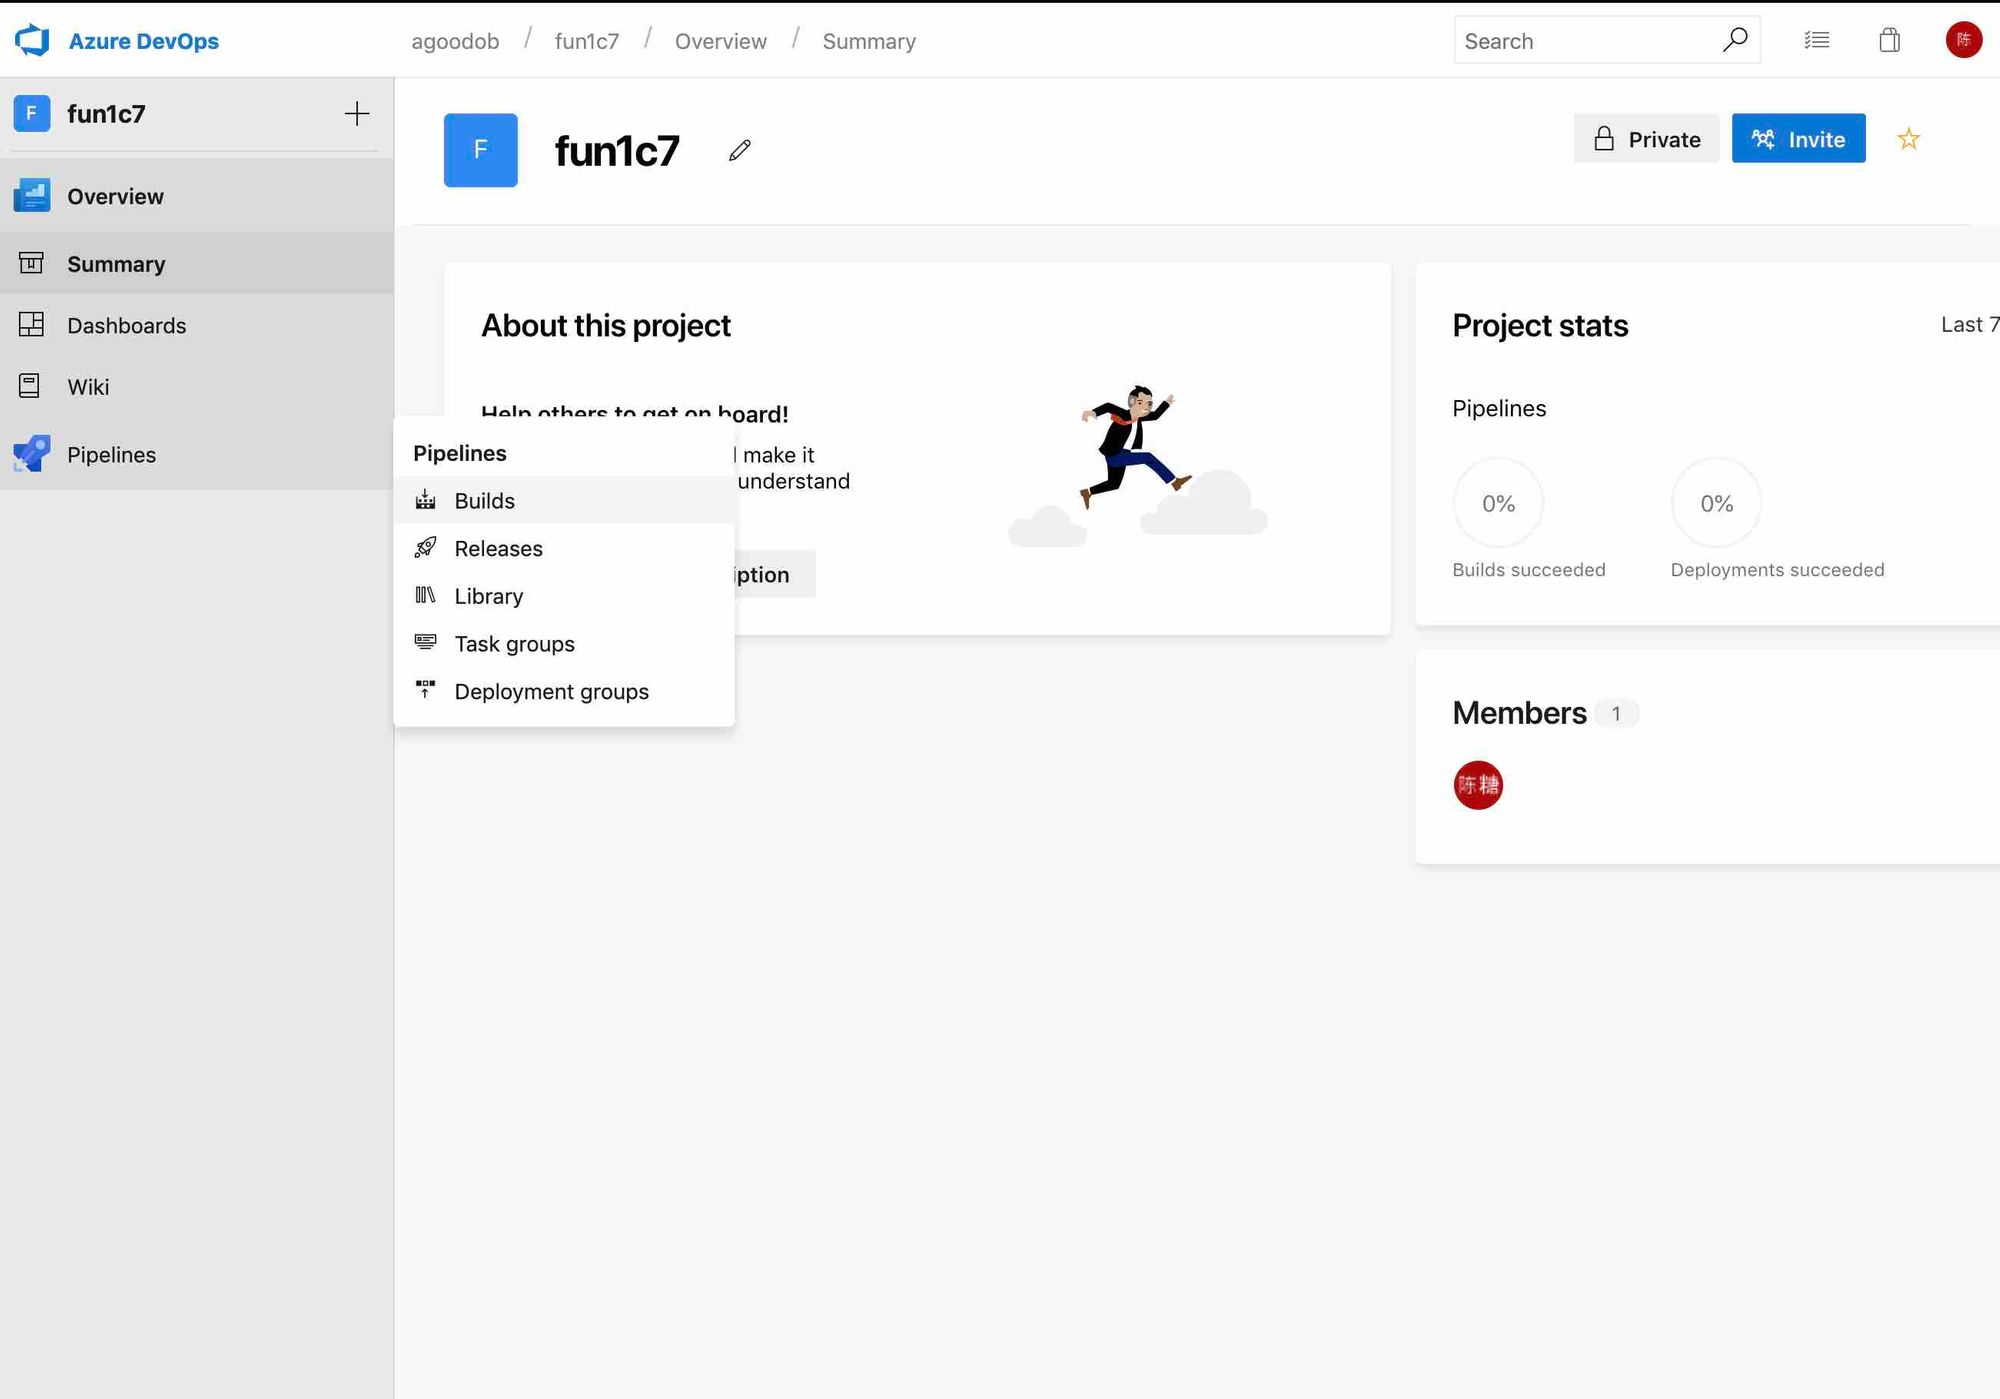This screenshot has height=1399, width=2000.
Task: Click the search magnifier icon
Action: 1735,40
